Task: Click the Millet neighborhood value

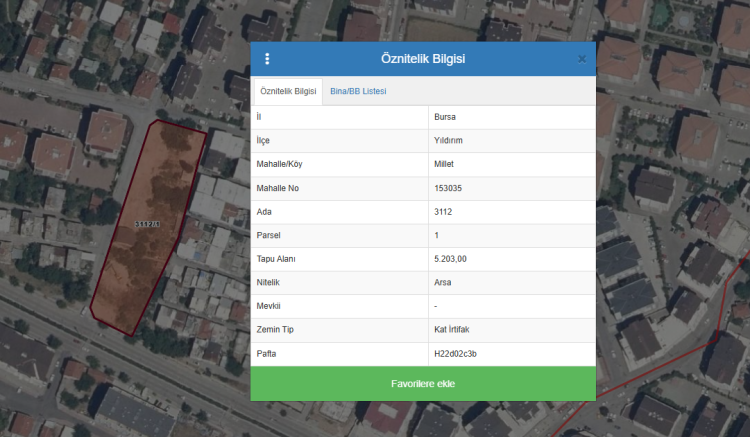Action: (445, 165)
